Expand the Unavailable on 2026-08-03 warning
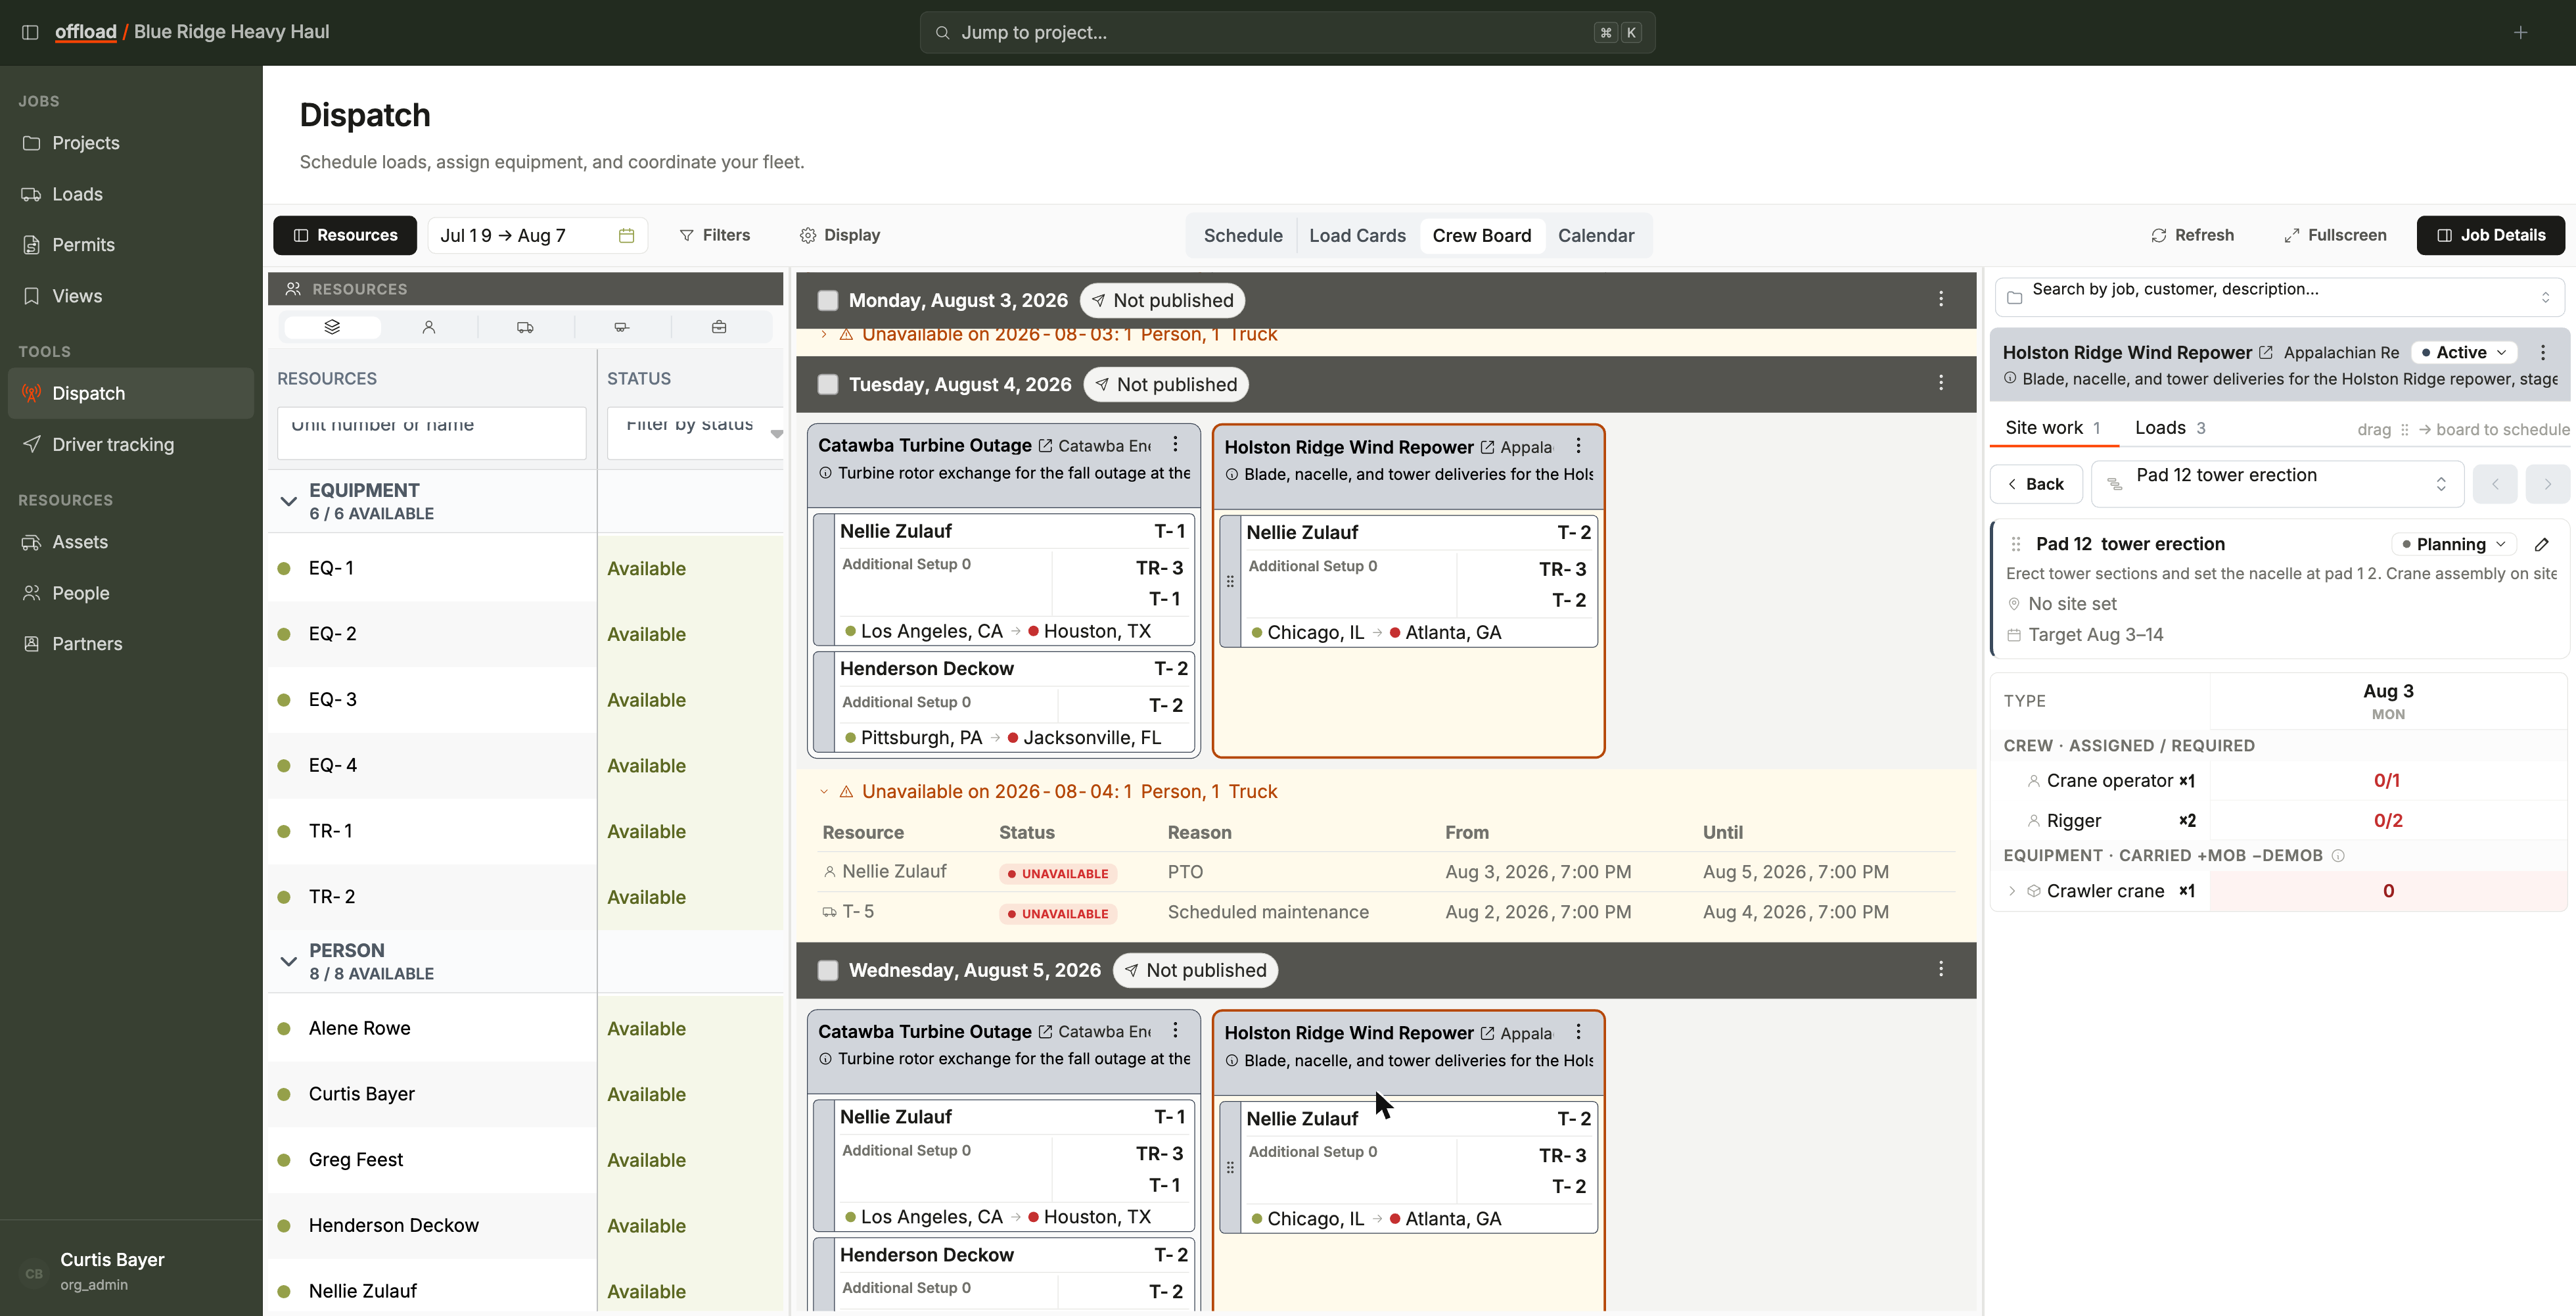Screen dimensions: 2576x1316 [824, 334]
